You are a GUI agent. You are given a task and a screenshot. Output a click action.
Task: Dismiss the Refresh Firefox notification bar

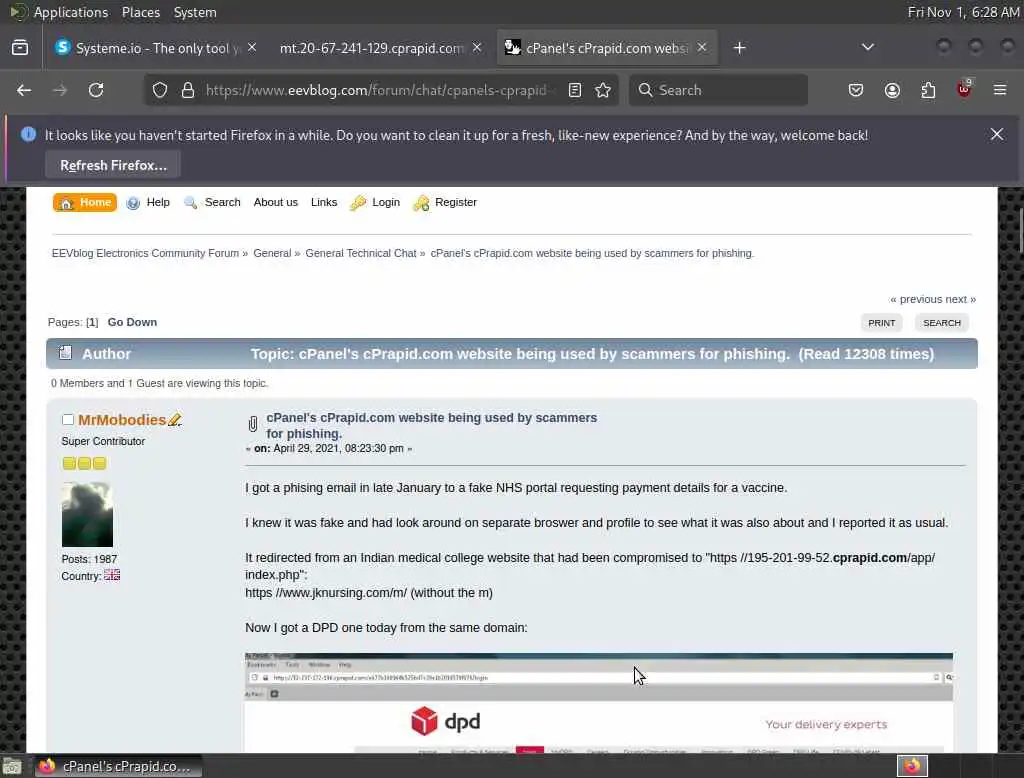pos(997,135)
